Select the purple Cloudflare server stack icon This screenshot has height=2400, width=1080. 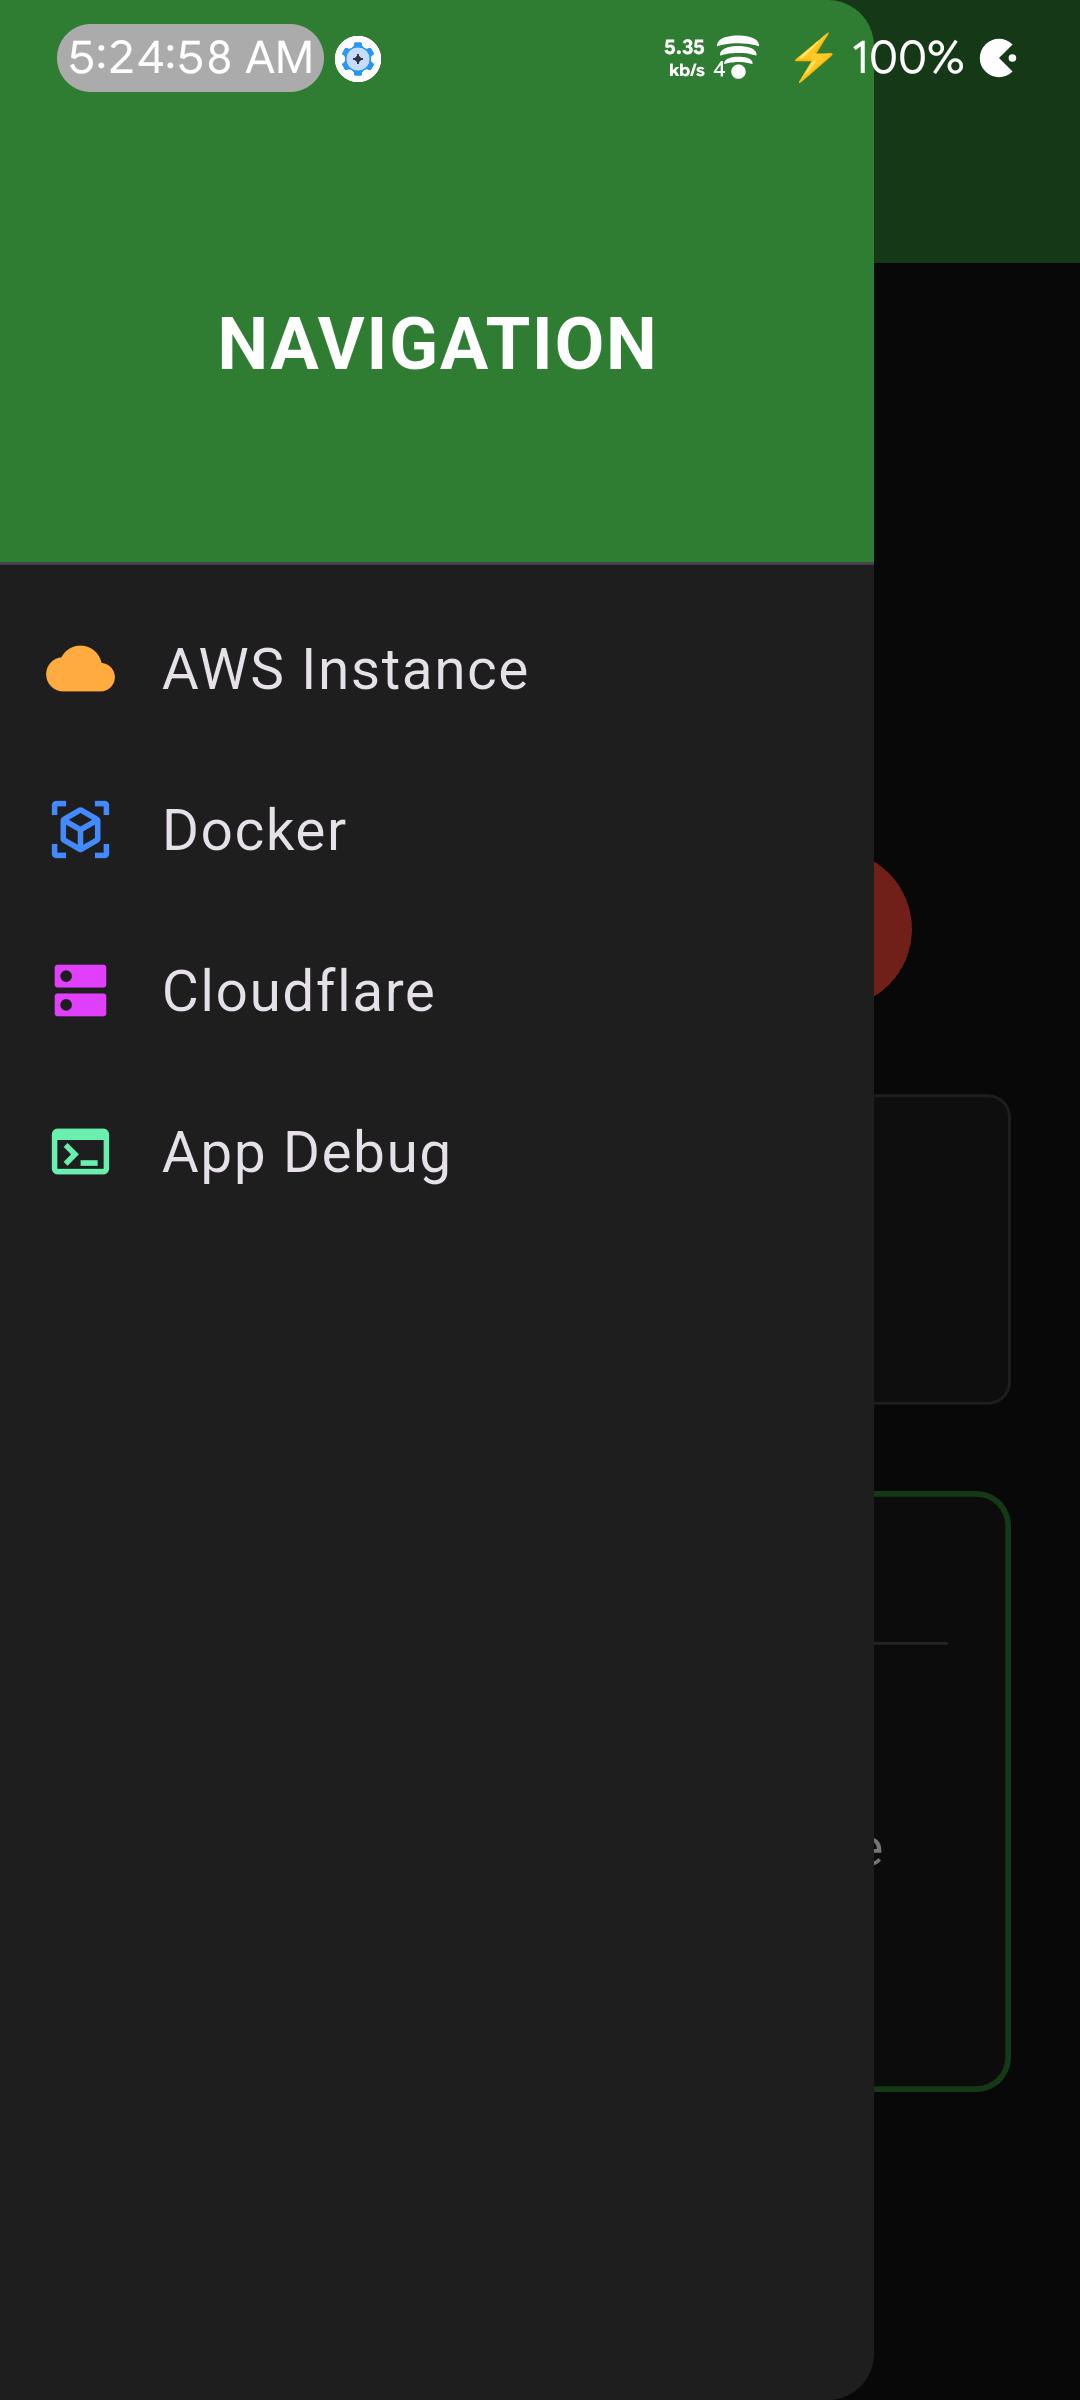[x=82, y=990]
